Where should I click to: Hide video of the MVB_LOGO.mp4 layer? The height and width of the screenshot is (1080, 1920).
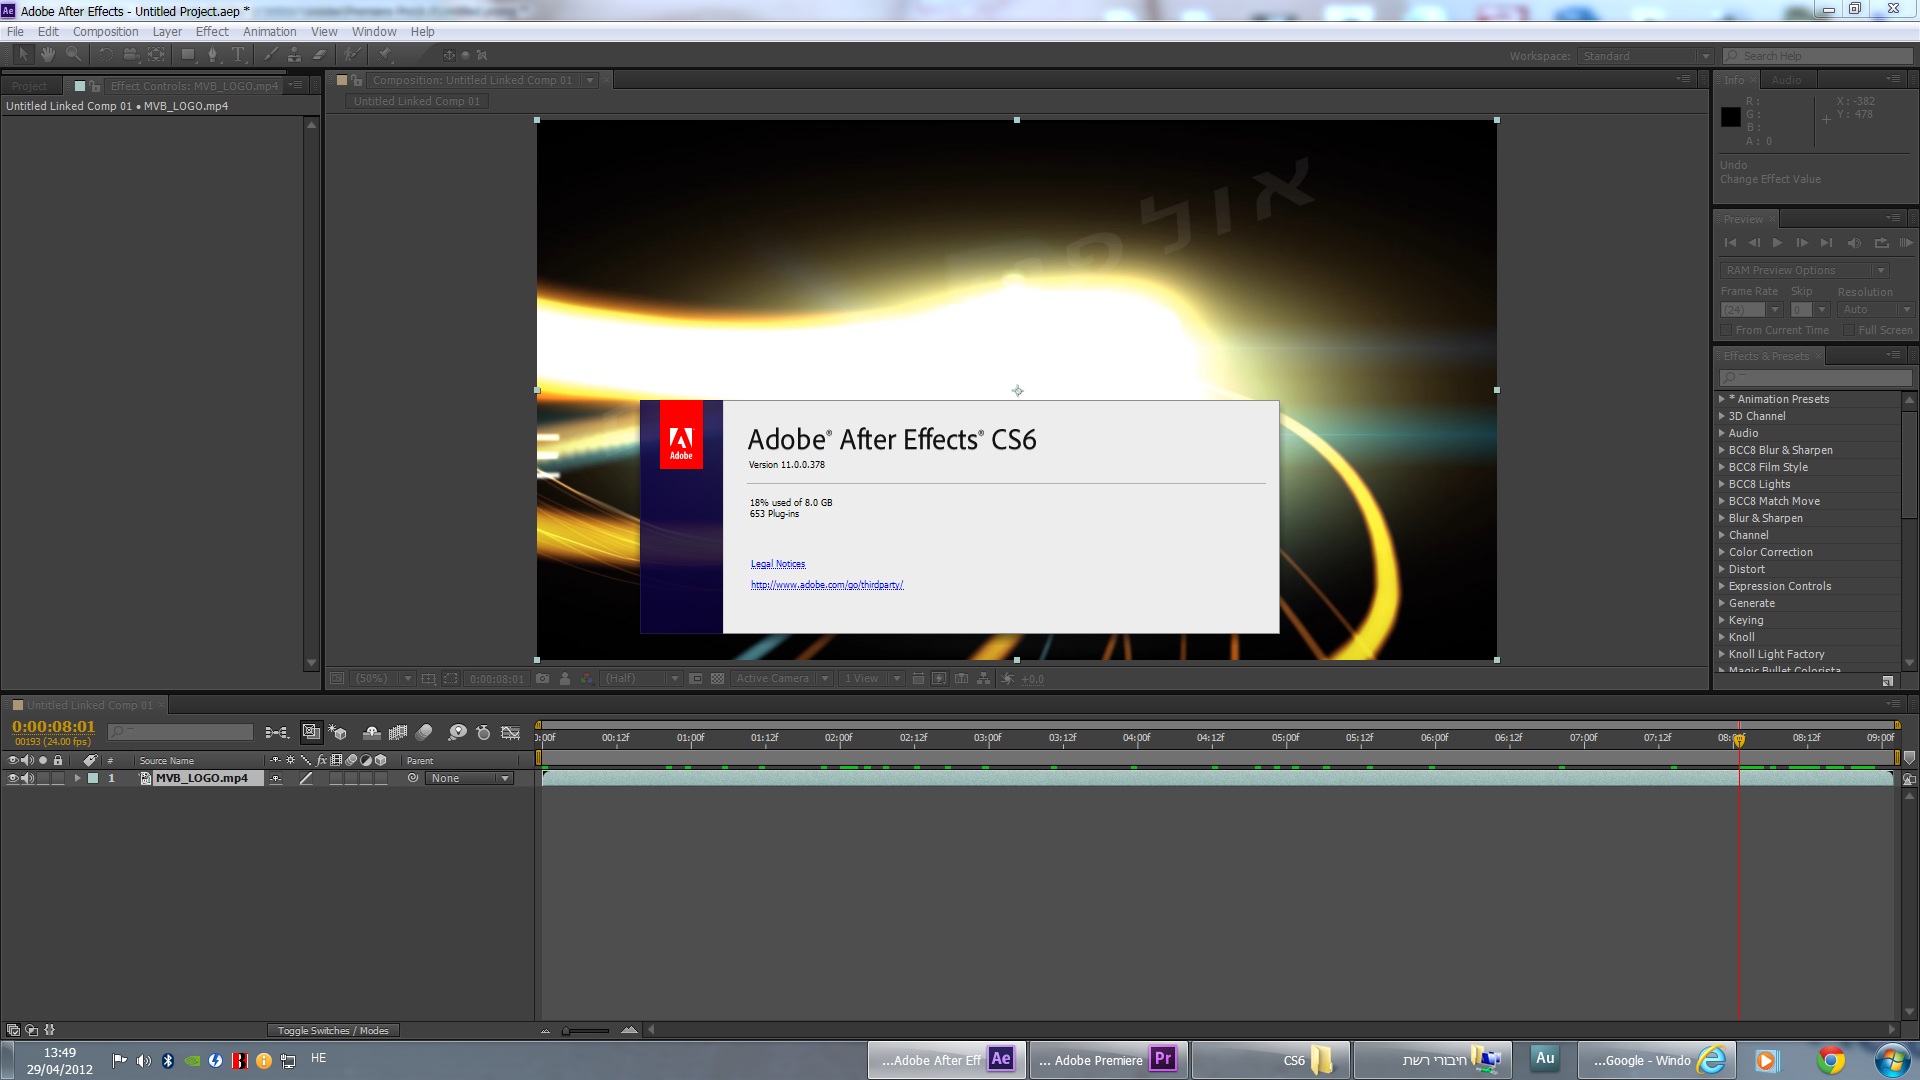(x=13, y=779)
